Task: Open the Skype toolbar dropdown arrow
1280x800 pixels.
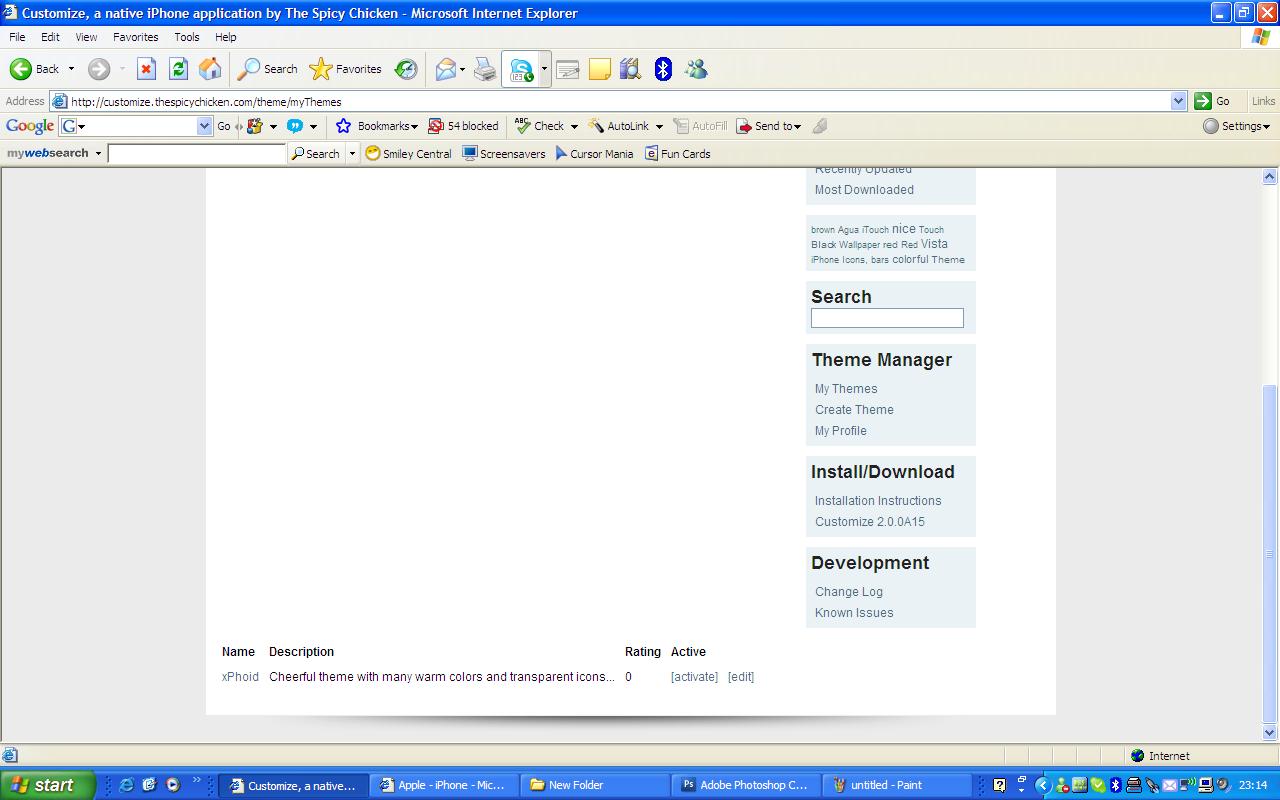Action: pos(544,69)
